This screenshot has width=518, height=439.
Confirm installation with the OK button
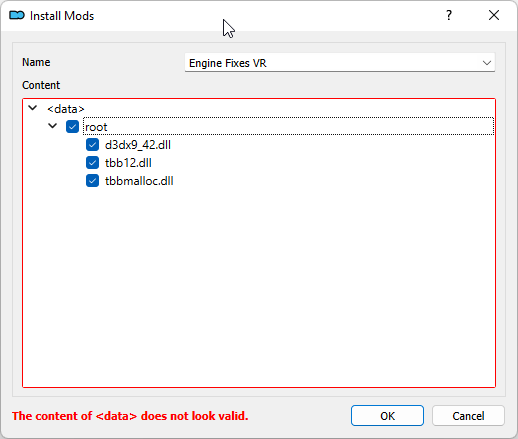tap(387, 416)
